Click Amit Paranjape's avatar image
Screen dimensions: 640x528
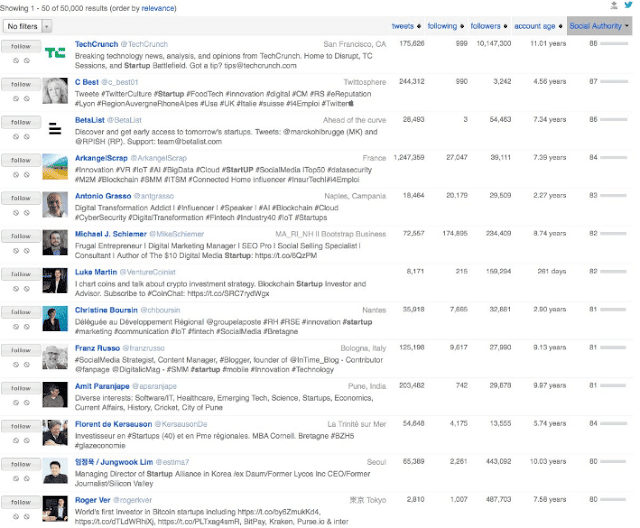(55, 395)
